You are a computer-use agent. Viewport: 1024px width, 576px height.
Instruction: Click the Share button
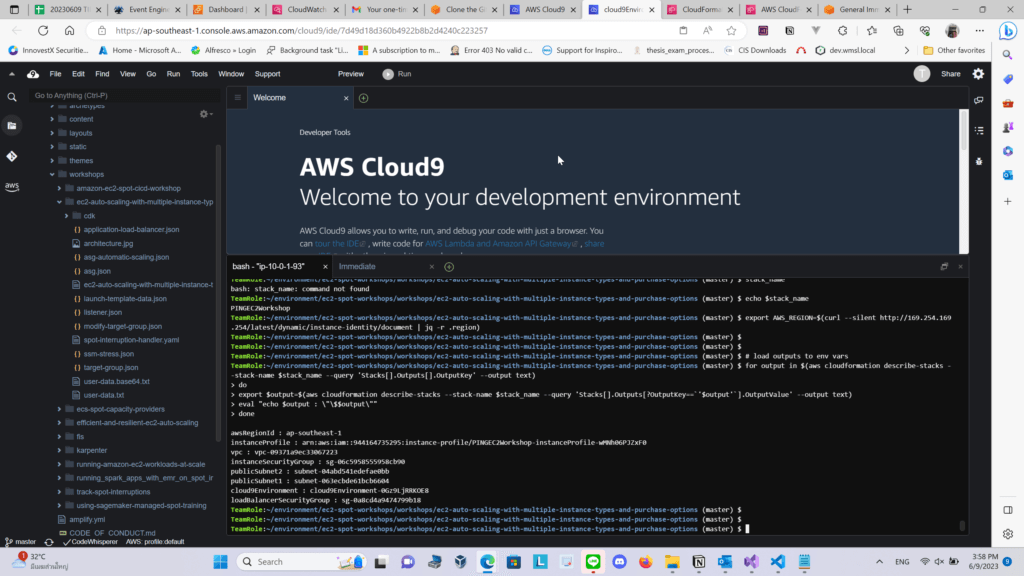pos(951,74)
